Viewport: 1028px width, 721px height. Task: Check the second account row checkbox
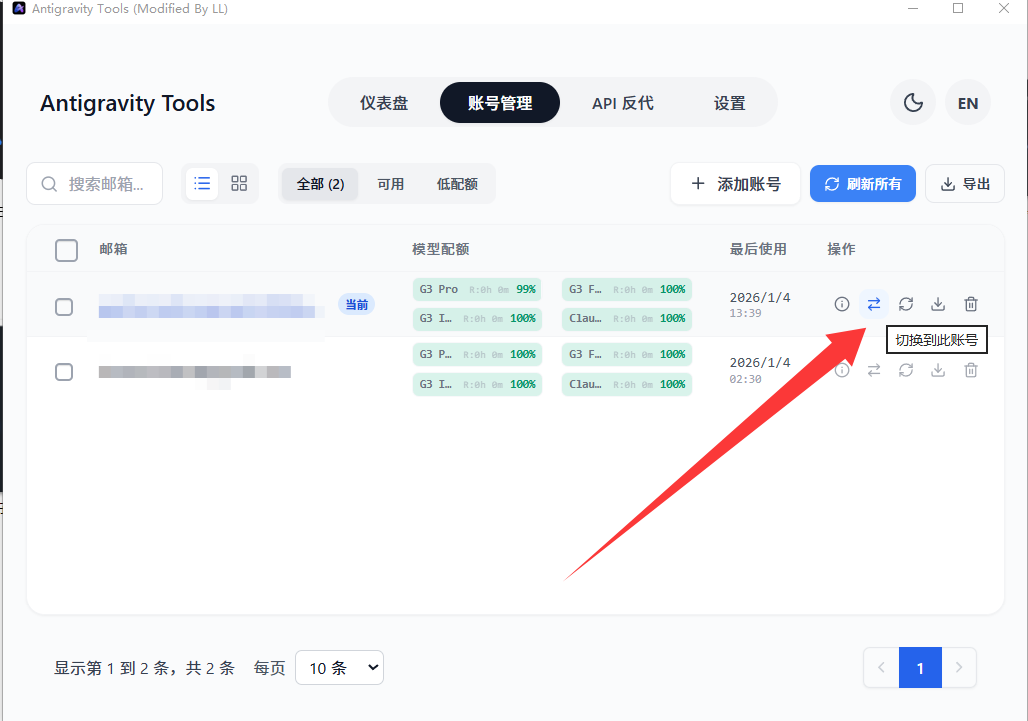pos(64,372)
